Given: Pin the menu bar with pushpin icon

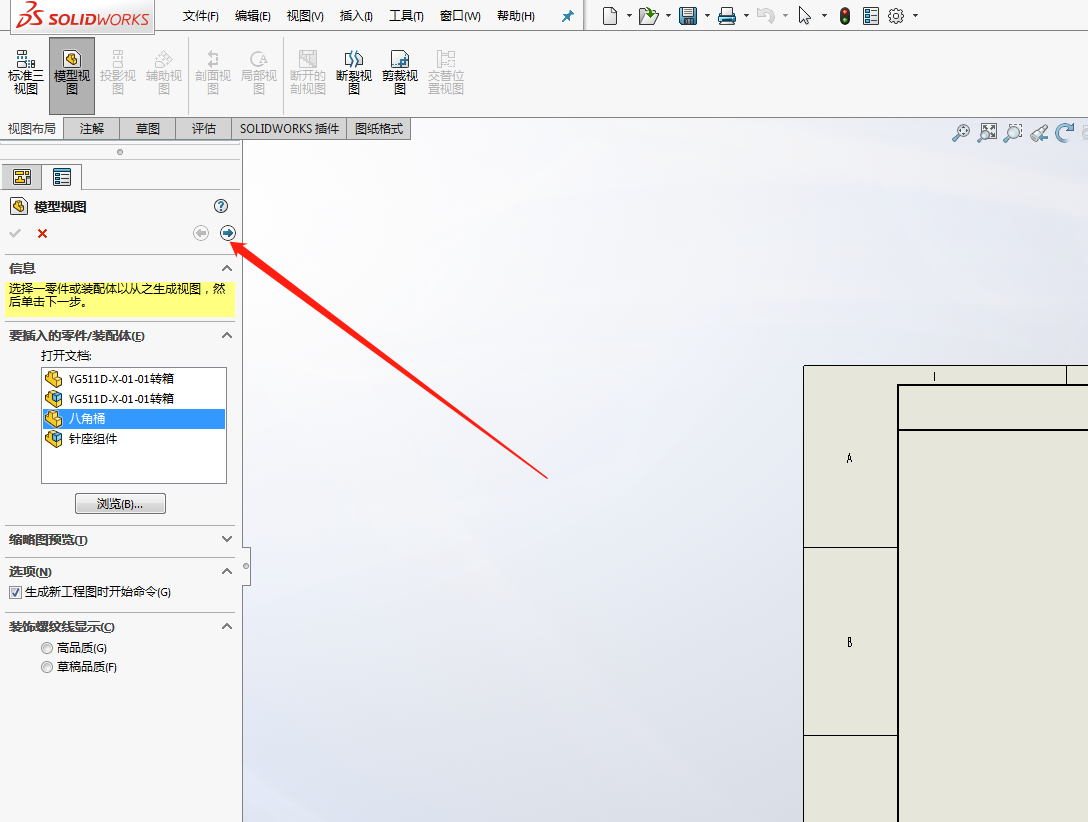Looking at the screenshot, I should point(568,16).
